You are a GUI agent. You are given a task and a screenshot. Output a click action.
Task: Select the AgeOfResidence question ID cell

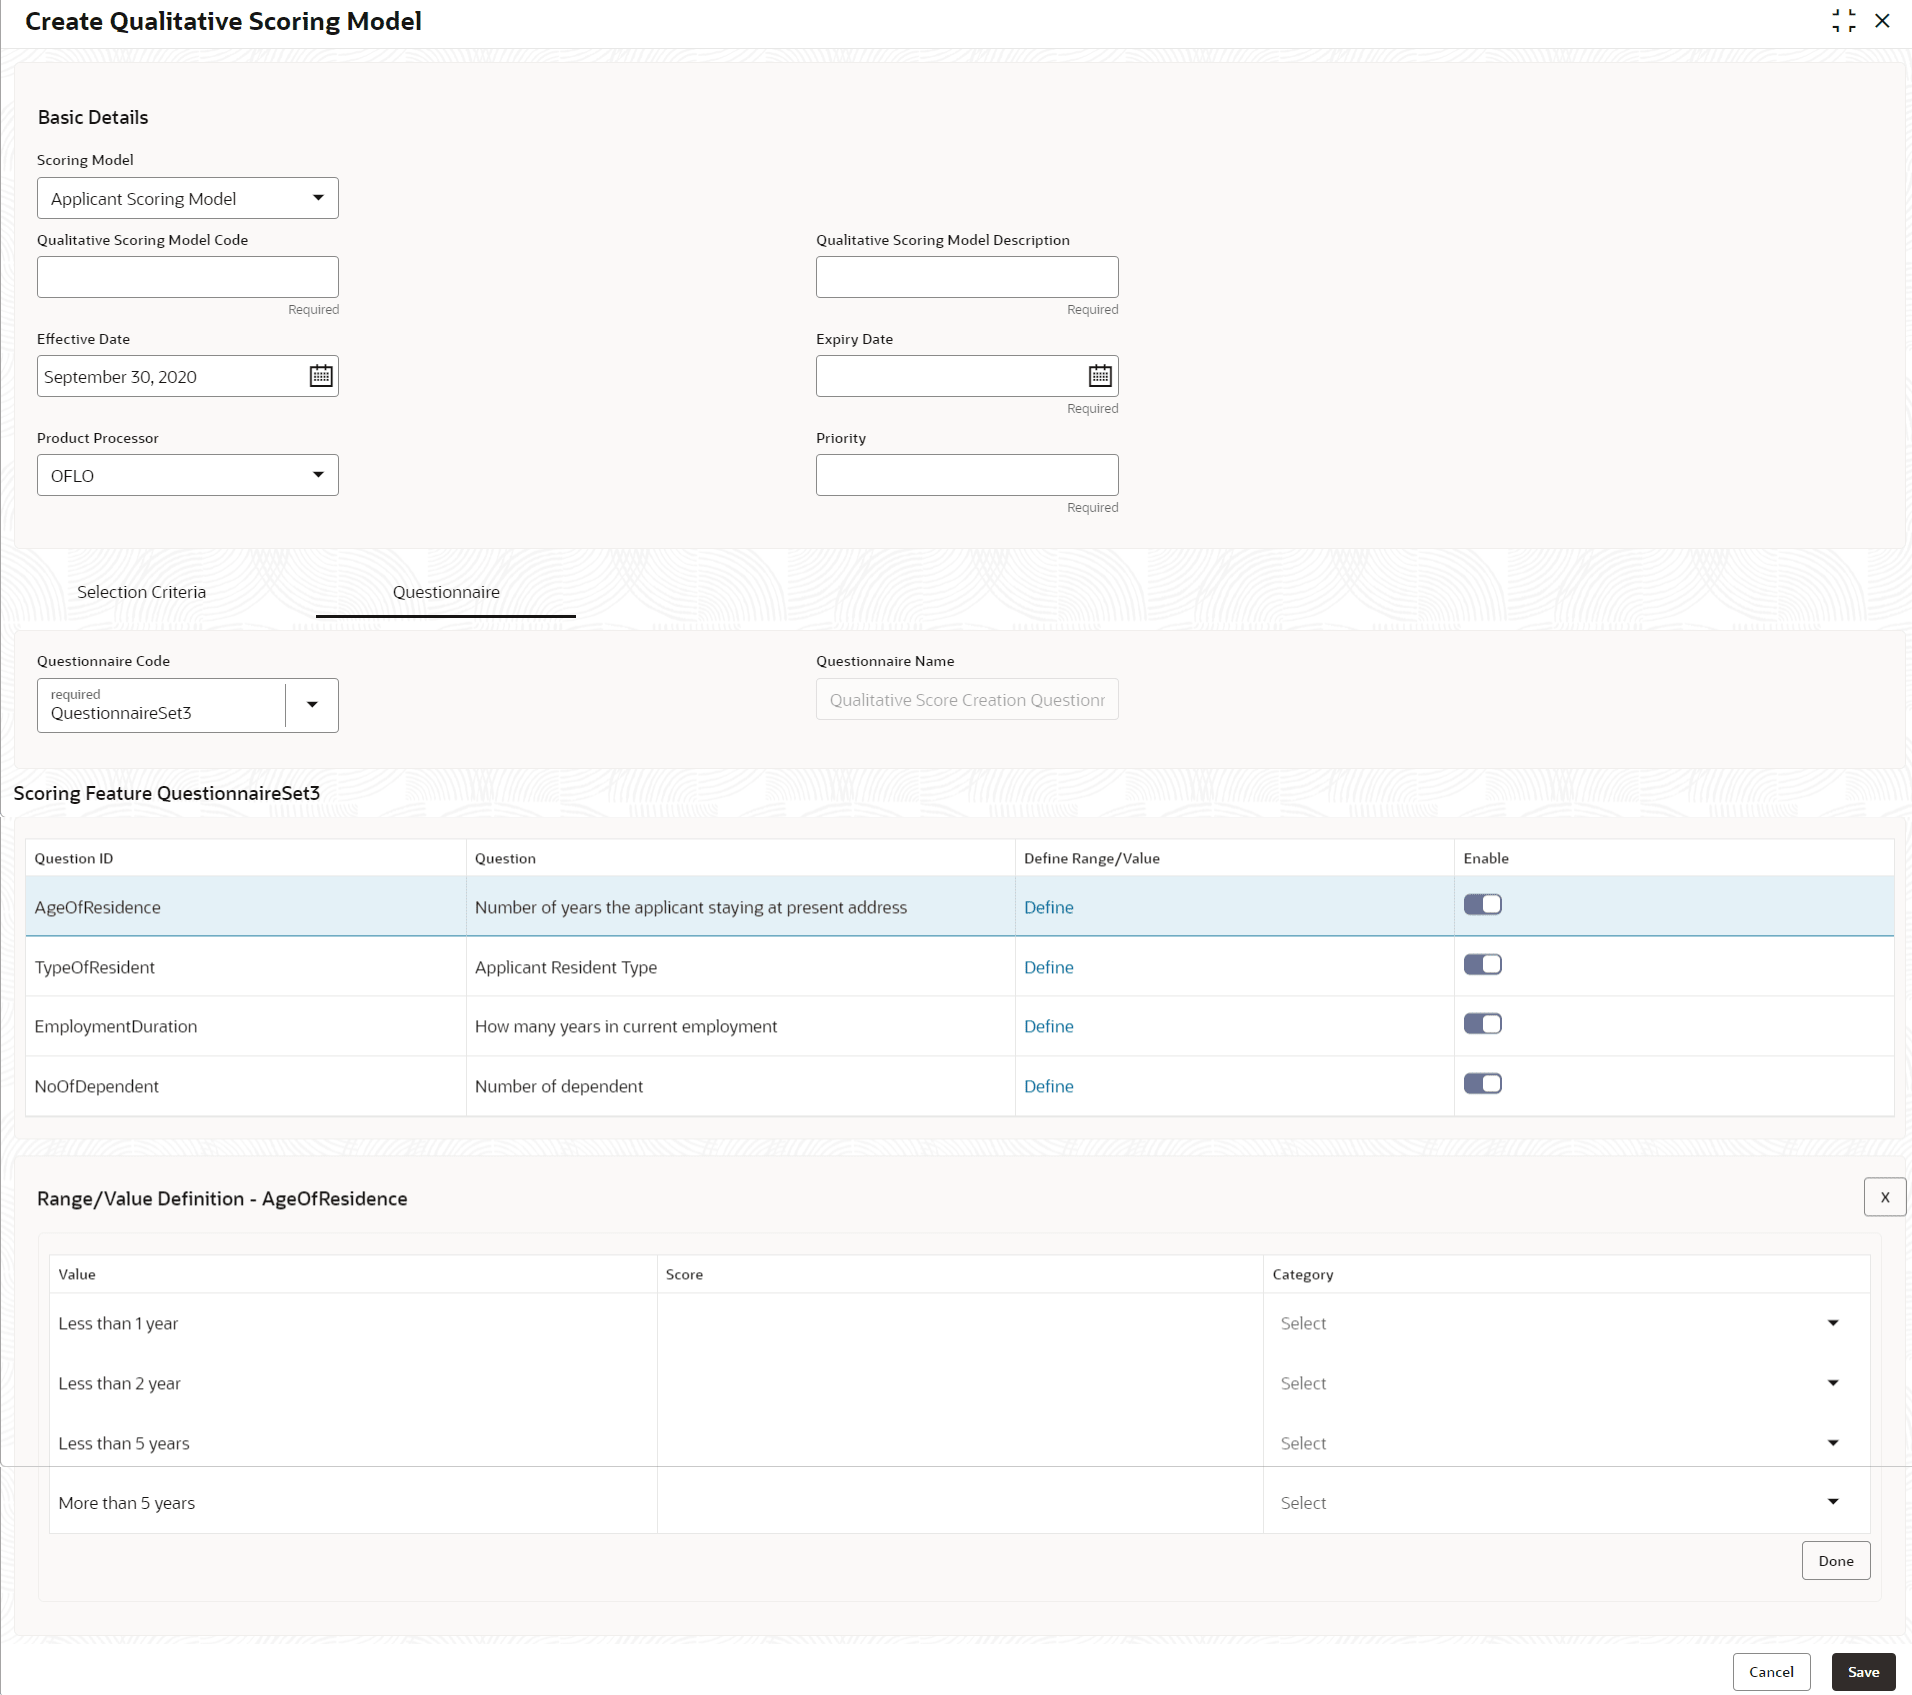pos(246,907)
